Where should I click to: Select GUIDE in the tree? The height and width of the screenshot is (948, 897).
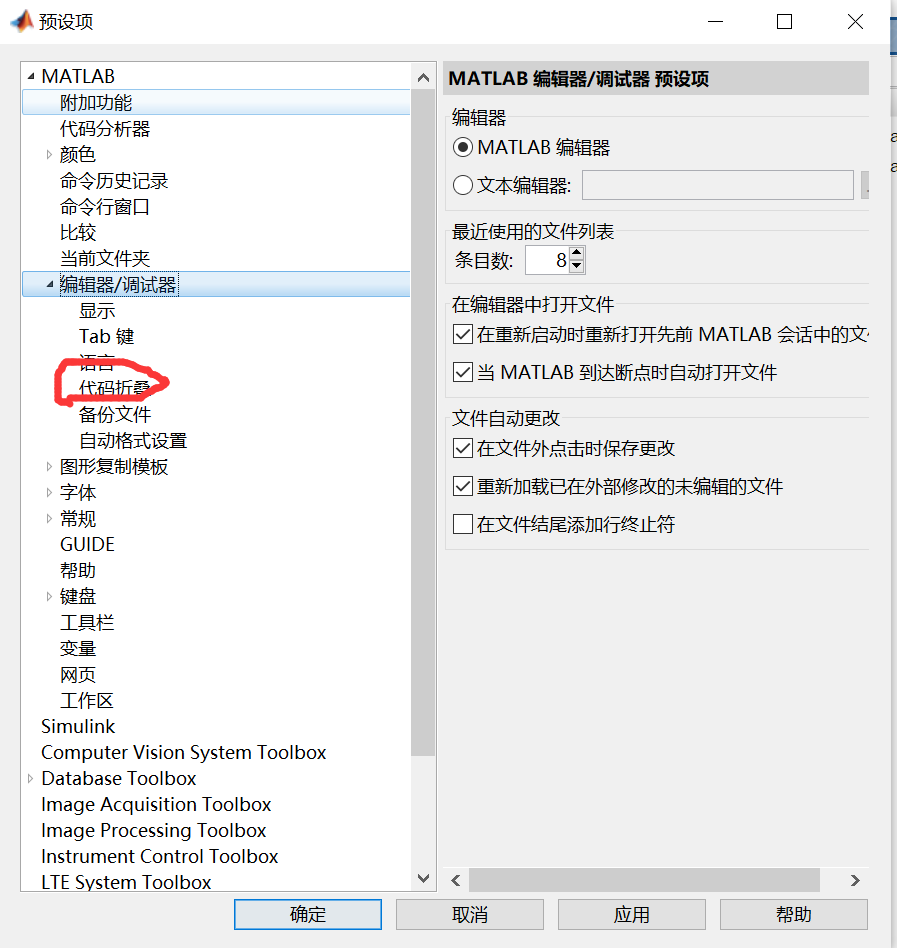87,545
